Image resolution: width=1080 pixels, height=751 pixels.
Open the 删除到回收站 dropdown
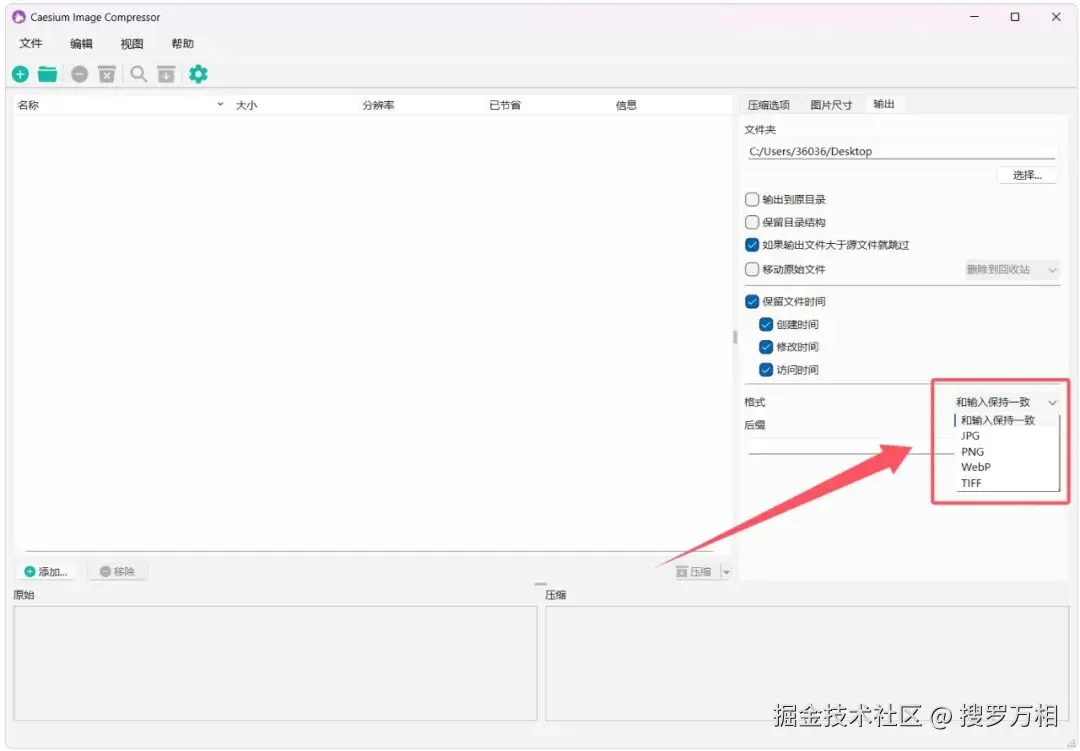(1013, 269)
